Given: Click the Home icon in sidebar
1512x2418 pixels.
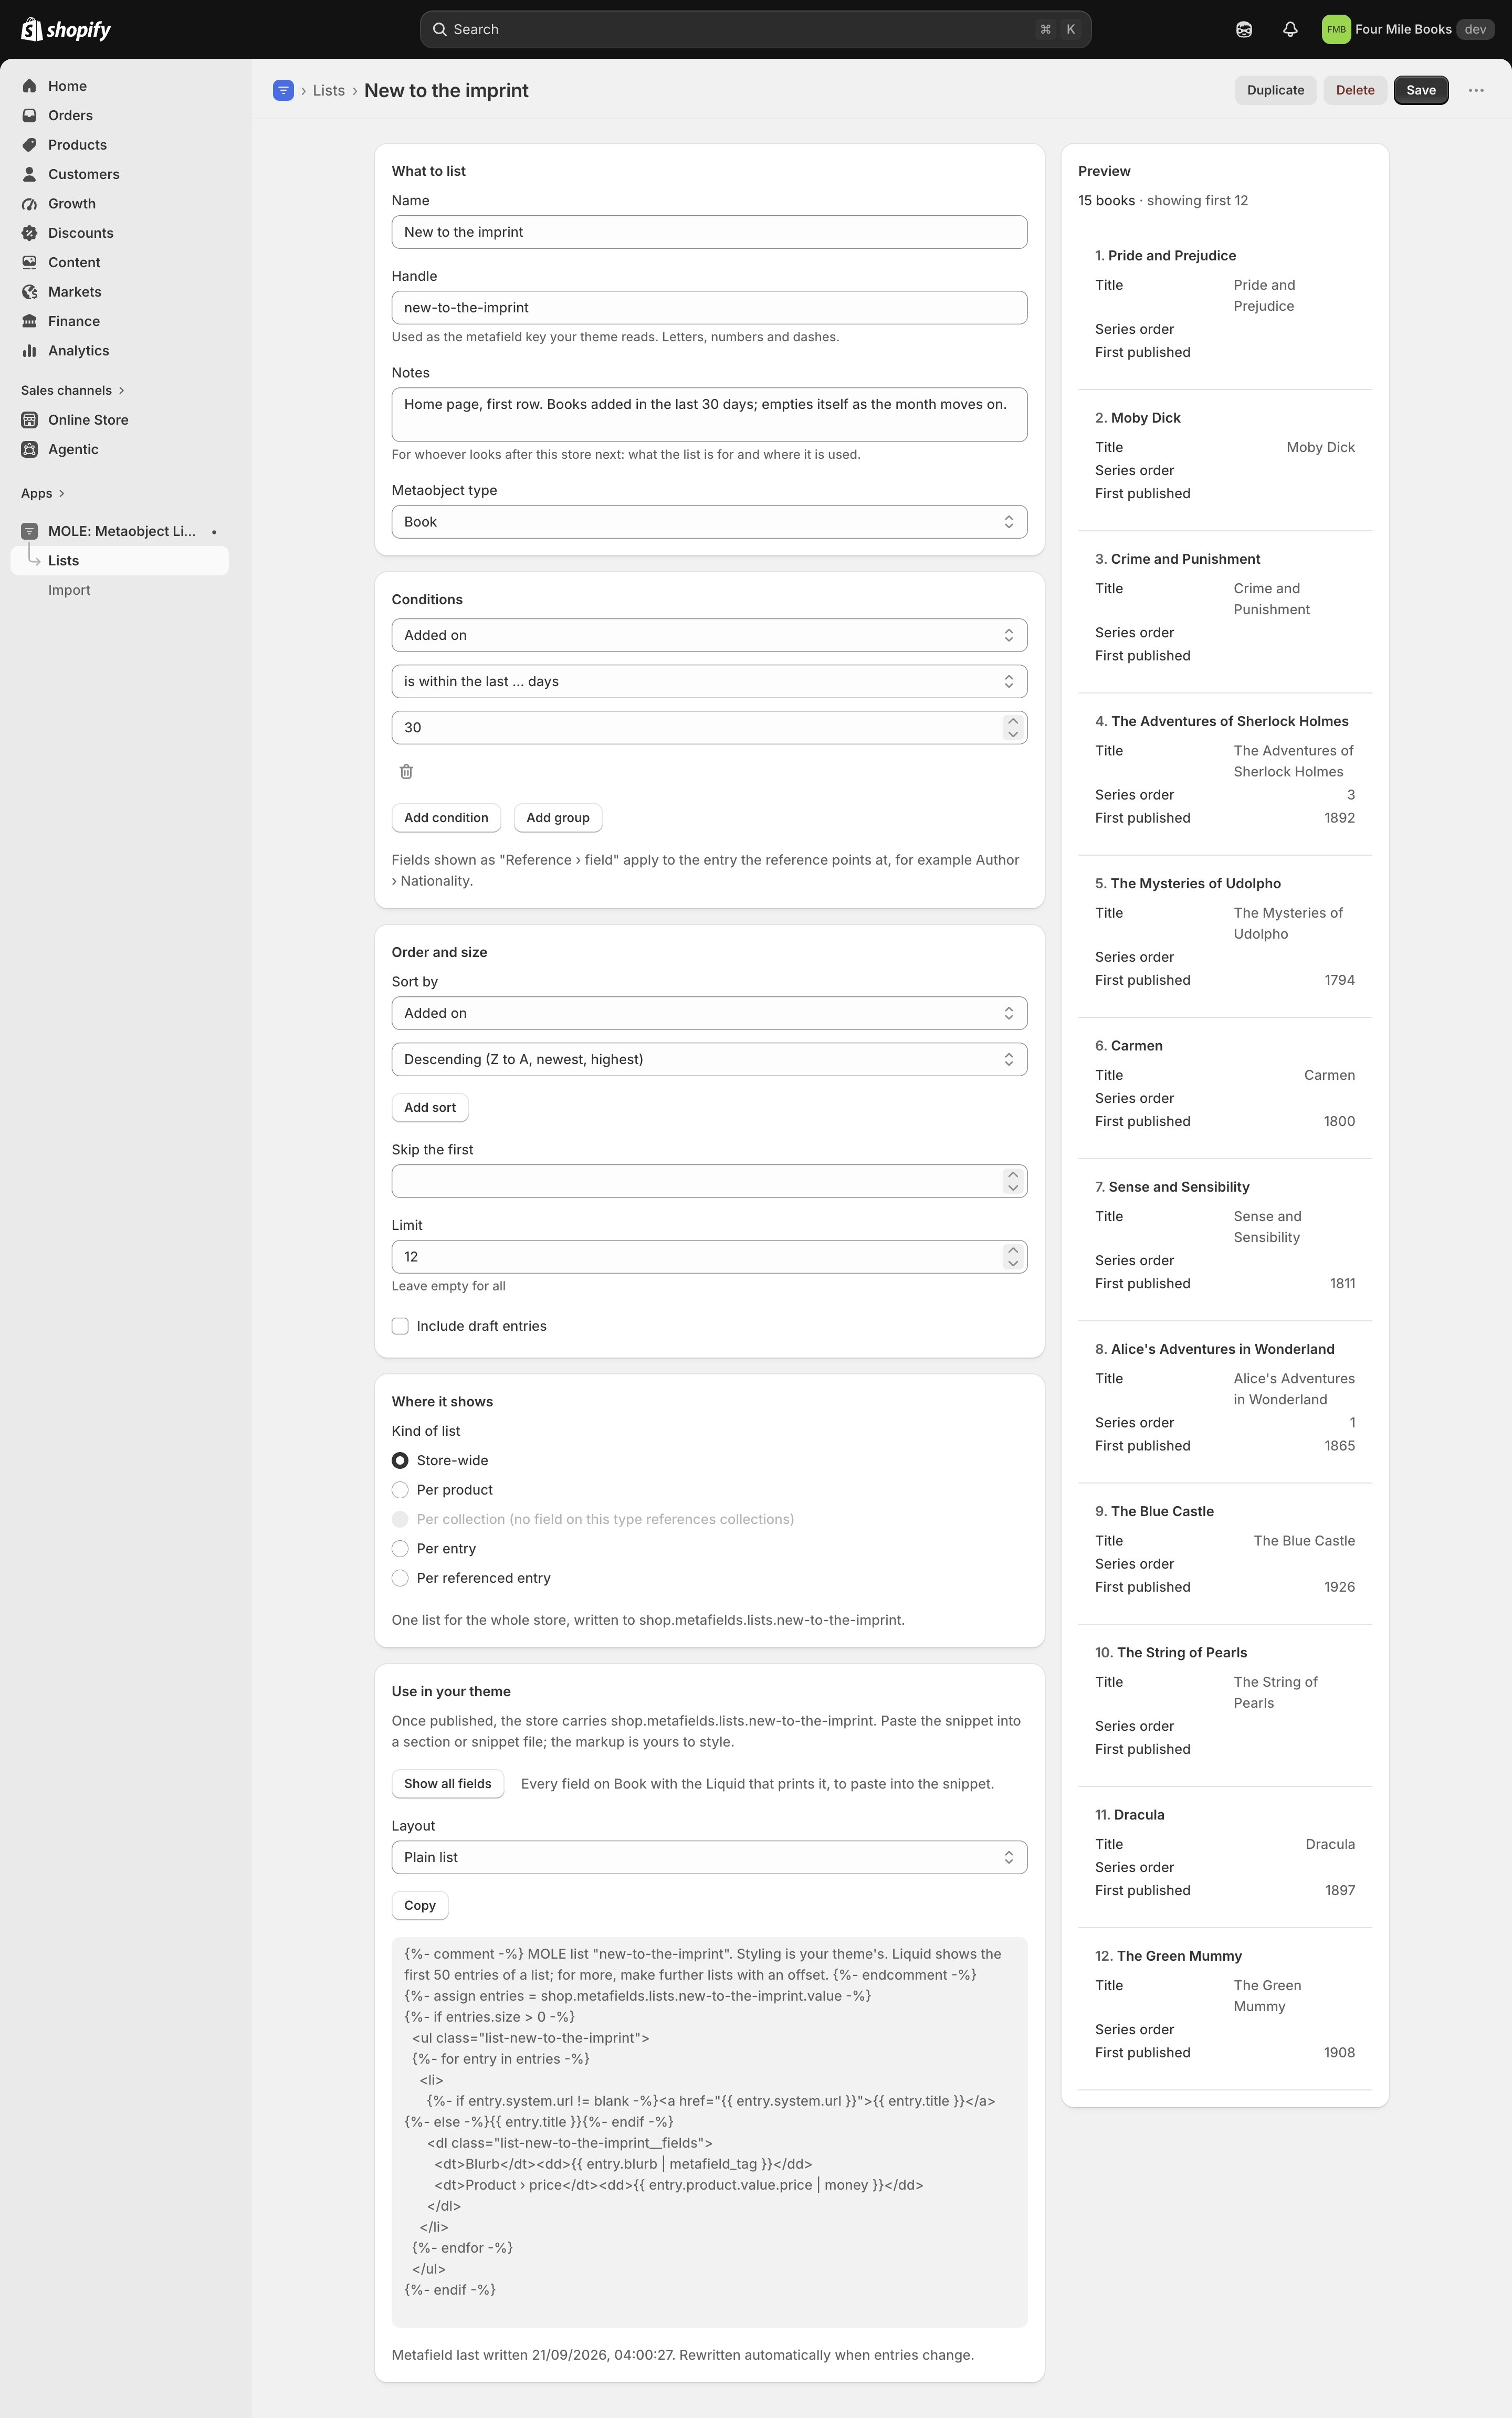Looking at the screenshot, I should (29, 86).
